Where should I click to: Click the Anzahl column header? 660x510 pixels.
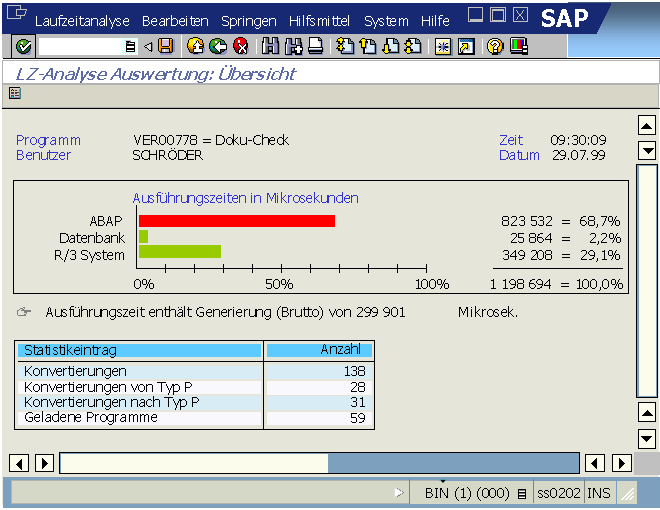click(319, 350)
